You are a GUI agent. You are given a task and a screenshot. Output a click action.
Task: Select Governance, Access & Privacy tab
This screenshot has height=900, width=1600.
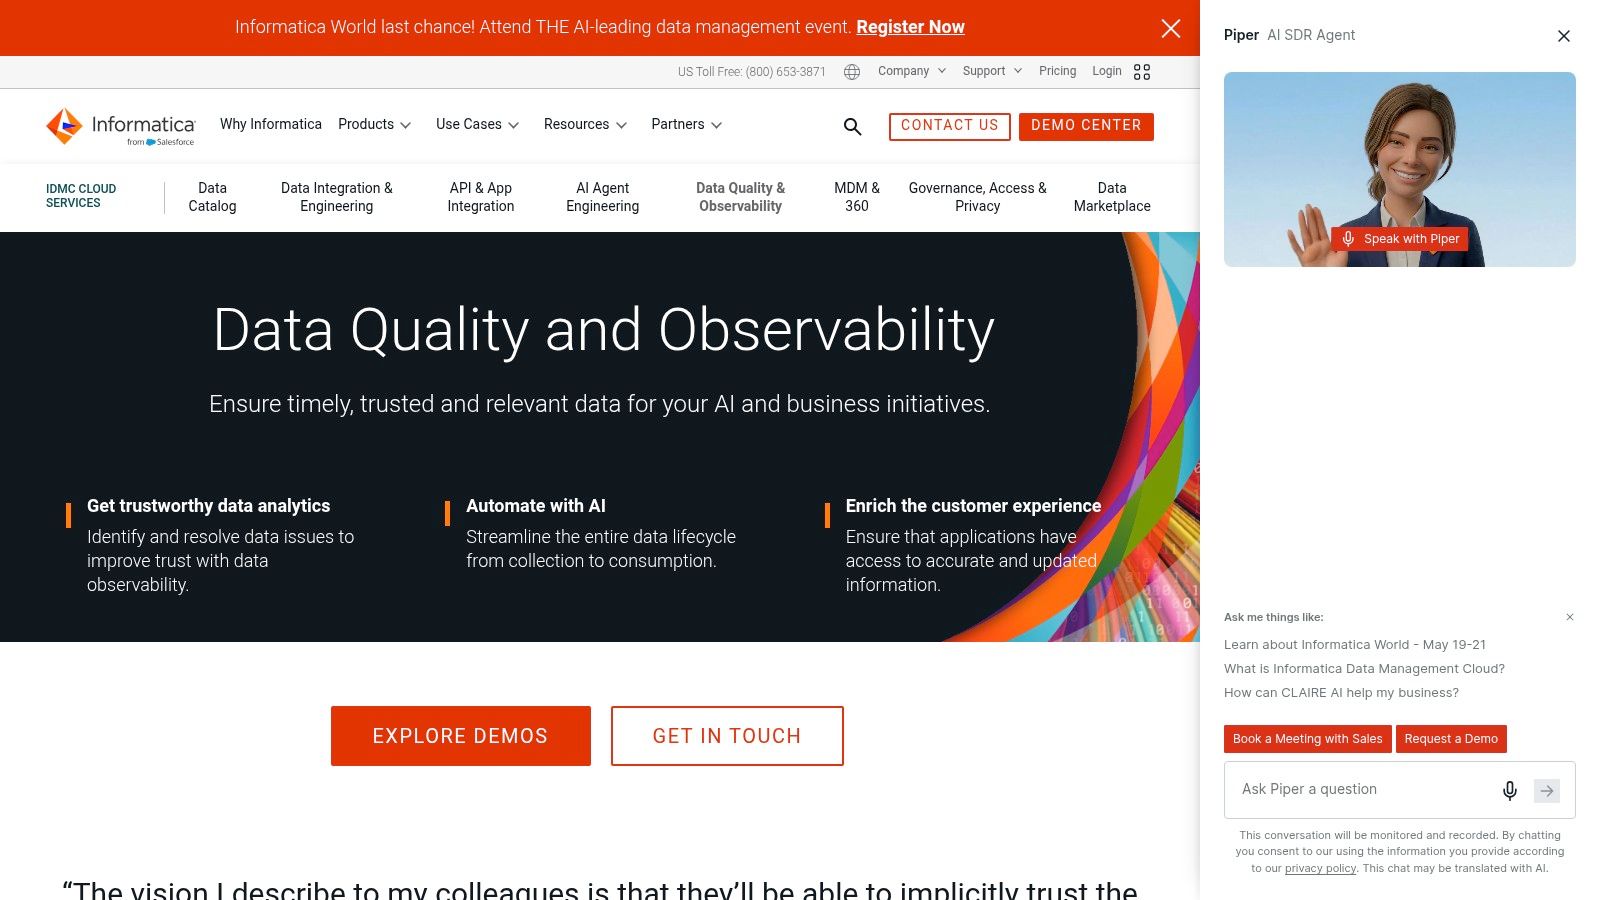tap(978, 197)
